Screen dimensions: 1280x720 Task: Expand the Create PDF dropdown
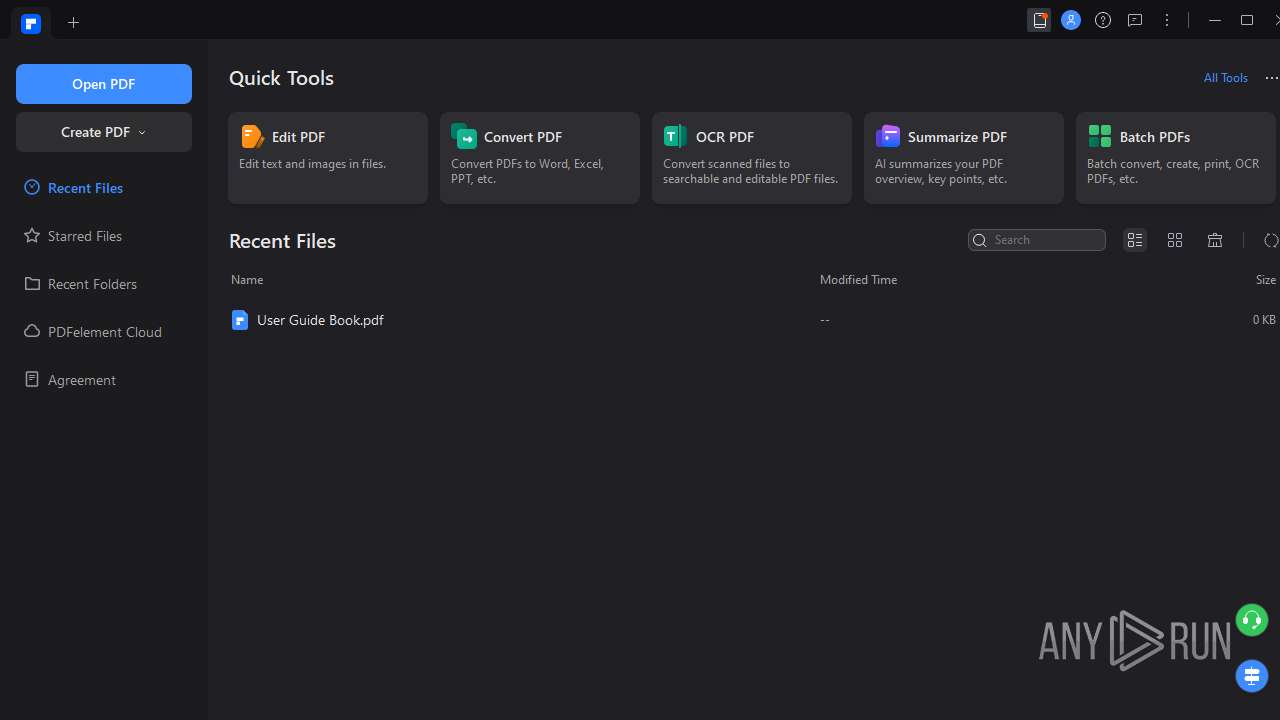click(x=104, y=132)
